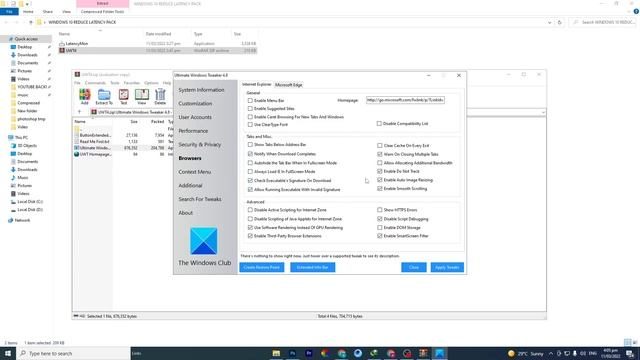Viewport: 640px width, 360px height.
Task: Click Ultimate Windows Tweaker taskbar icon
Action: (440, 353)
